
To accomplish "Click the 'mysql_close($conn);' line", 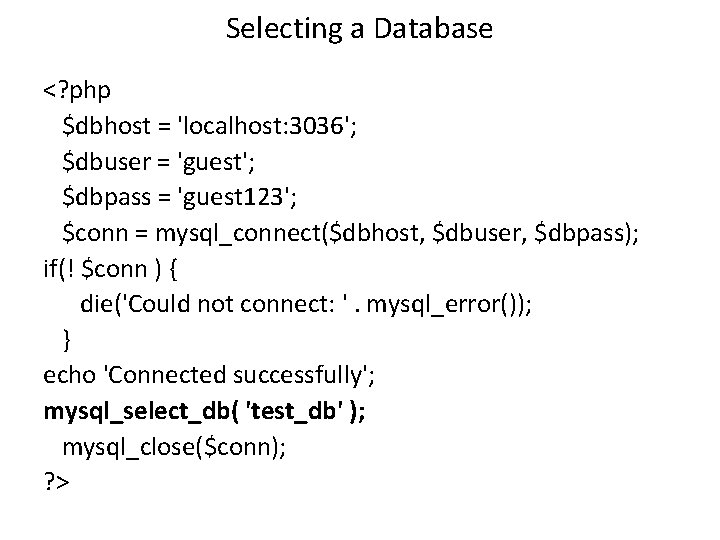I will click(174, 447).
